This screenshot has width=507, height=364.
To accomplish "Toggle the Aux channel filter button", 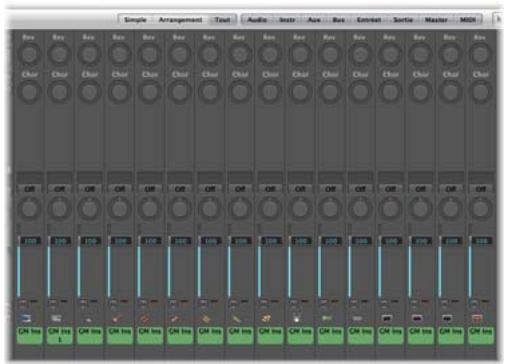I will [314, 20].
